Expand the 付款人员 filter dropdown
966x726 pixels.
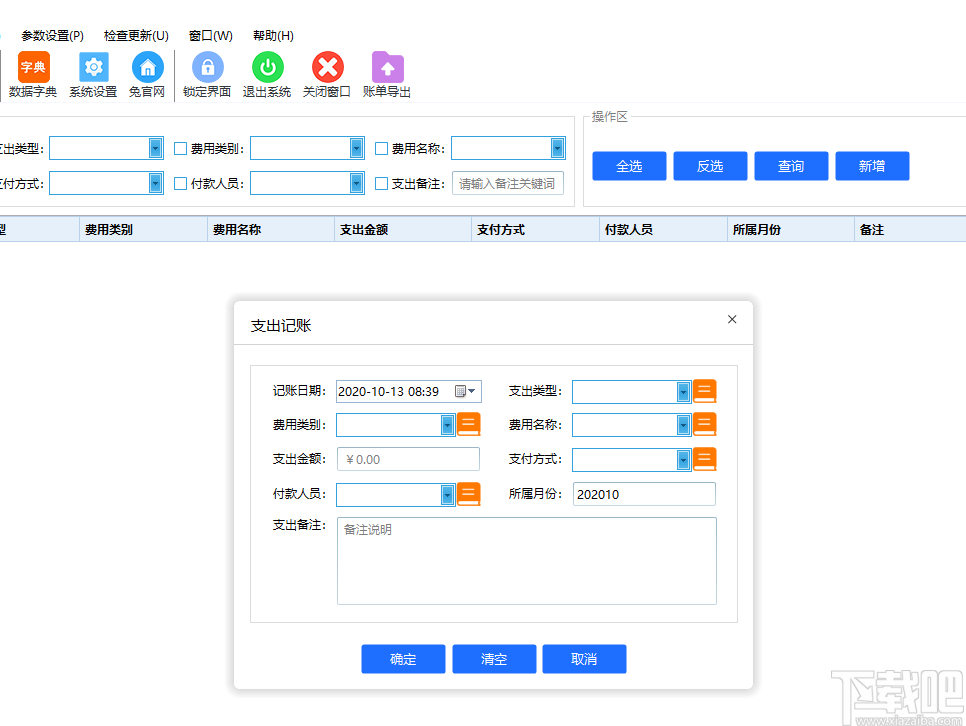355,183
